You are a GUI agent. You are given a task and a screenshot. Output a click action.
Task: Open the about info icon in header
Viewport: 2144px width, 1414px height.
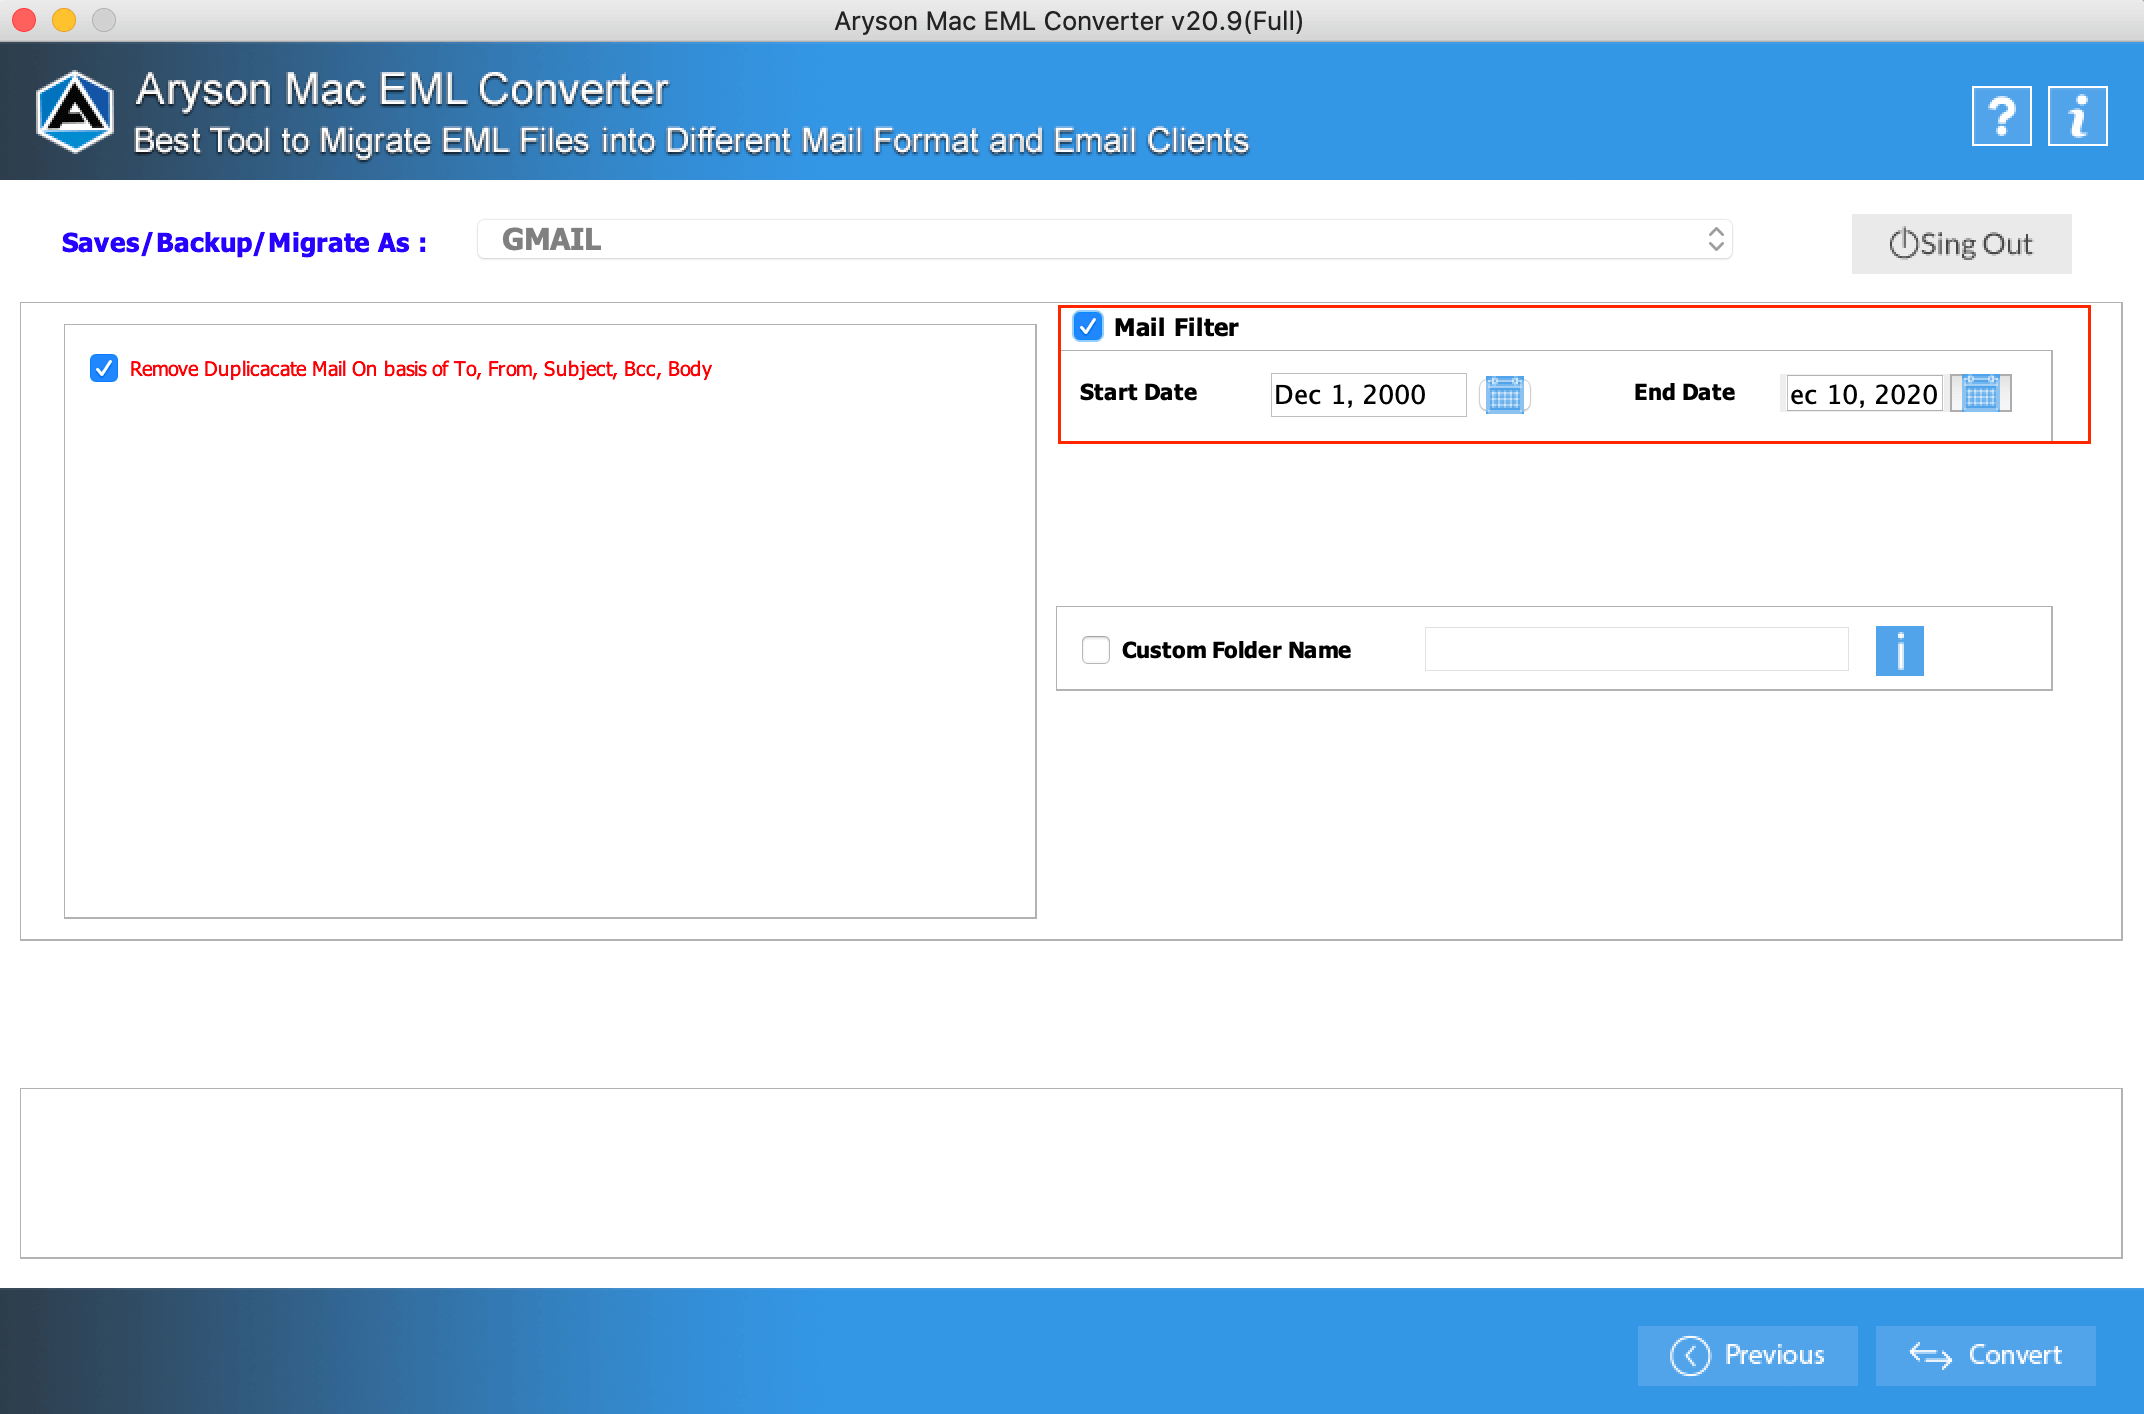point(2077,116)
